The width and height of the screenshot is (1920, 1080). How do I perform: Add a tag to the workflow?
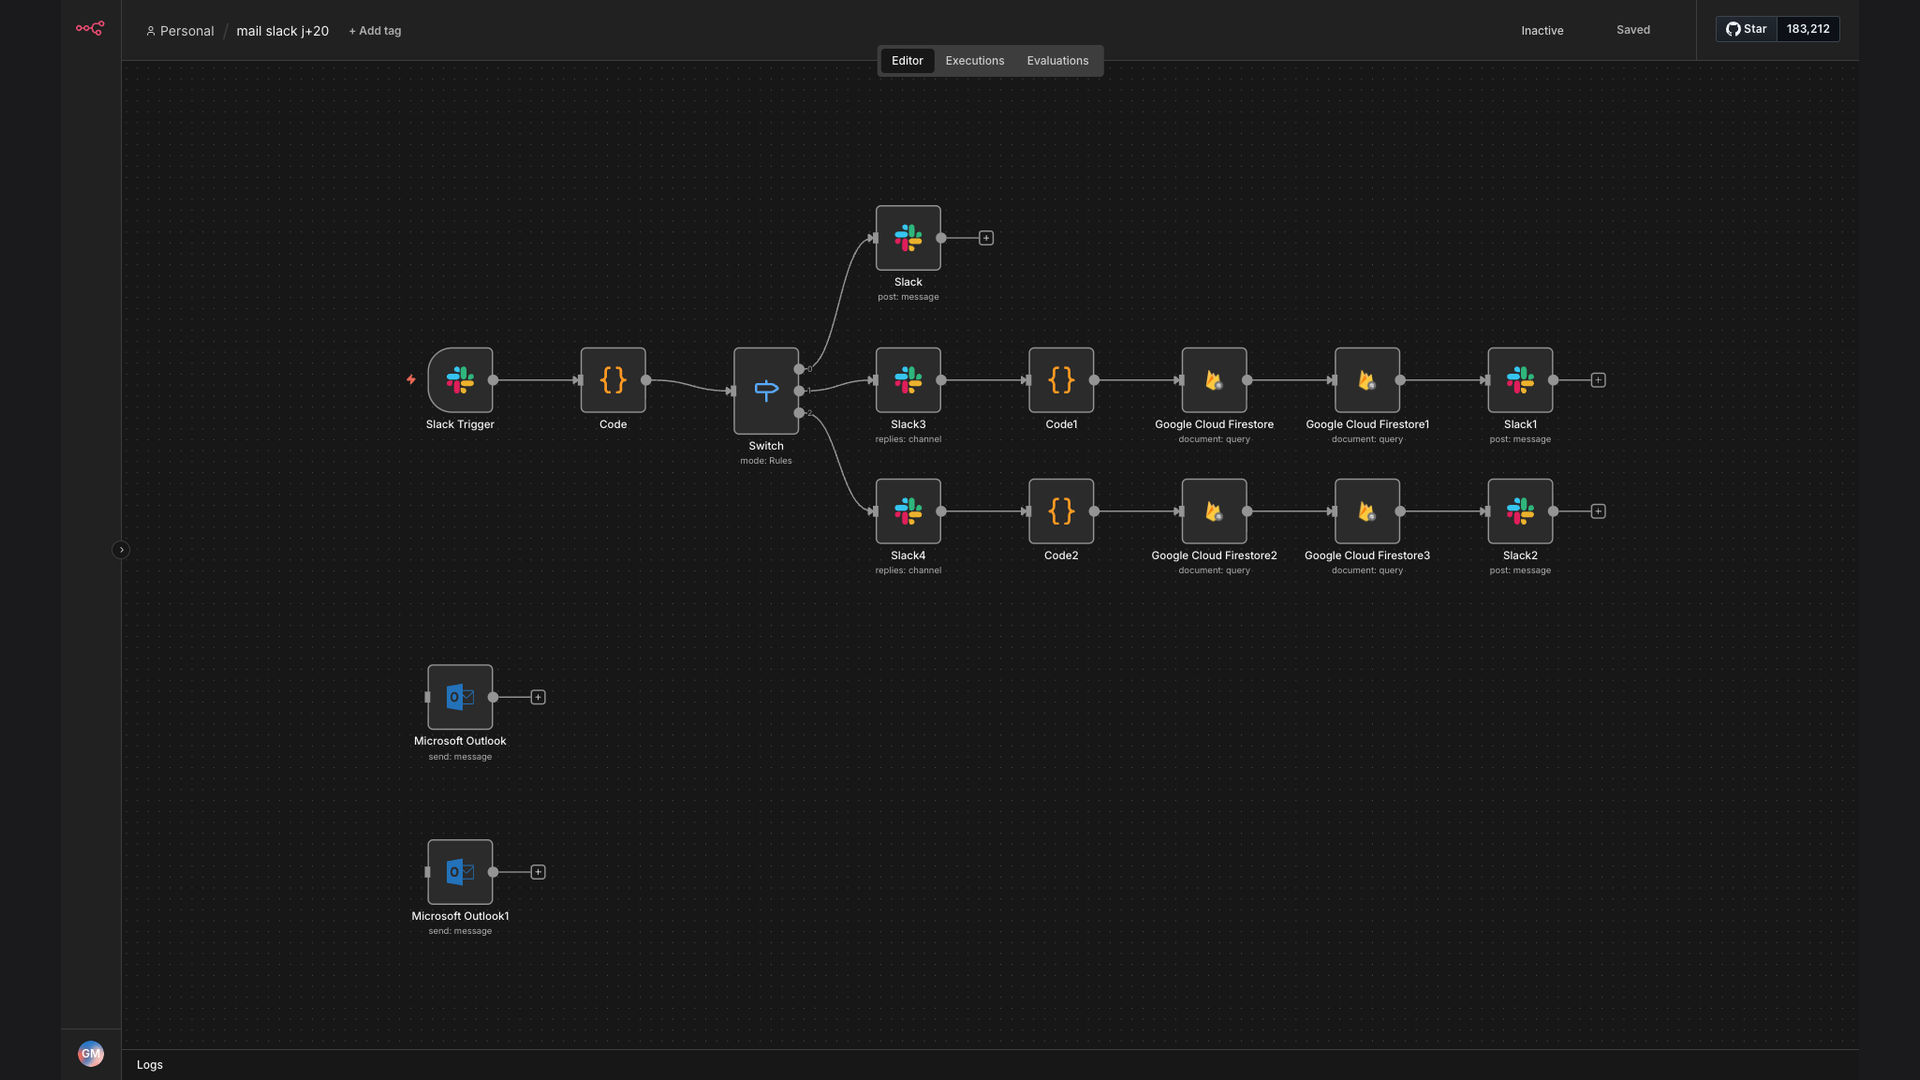375,31
